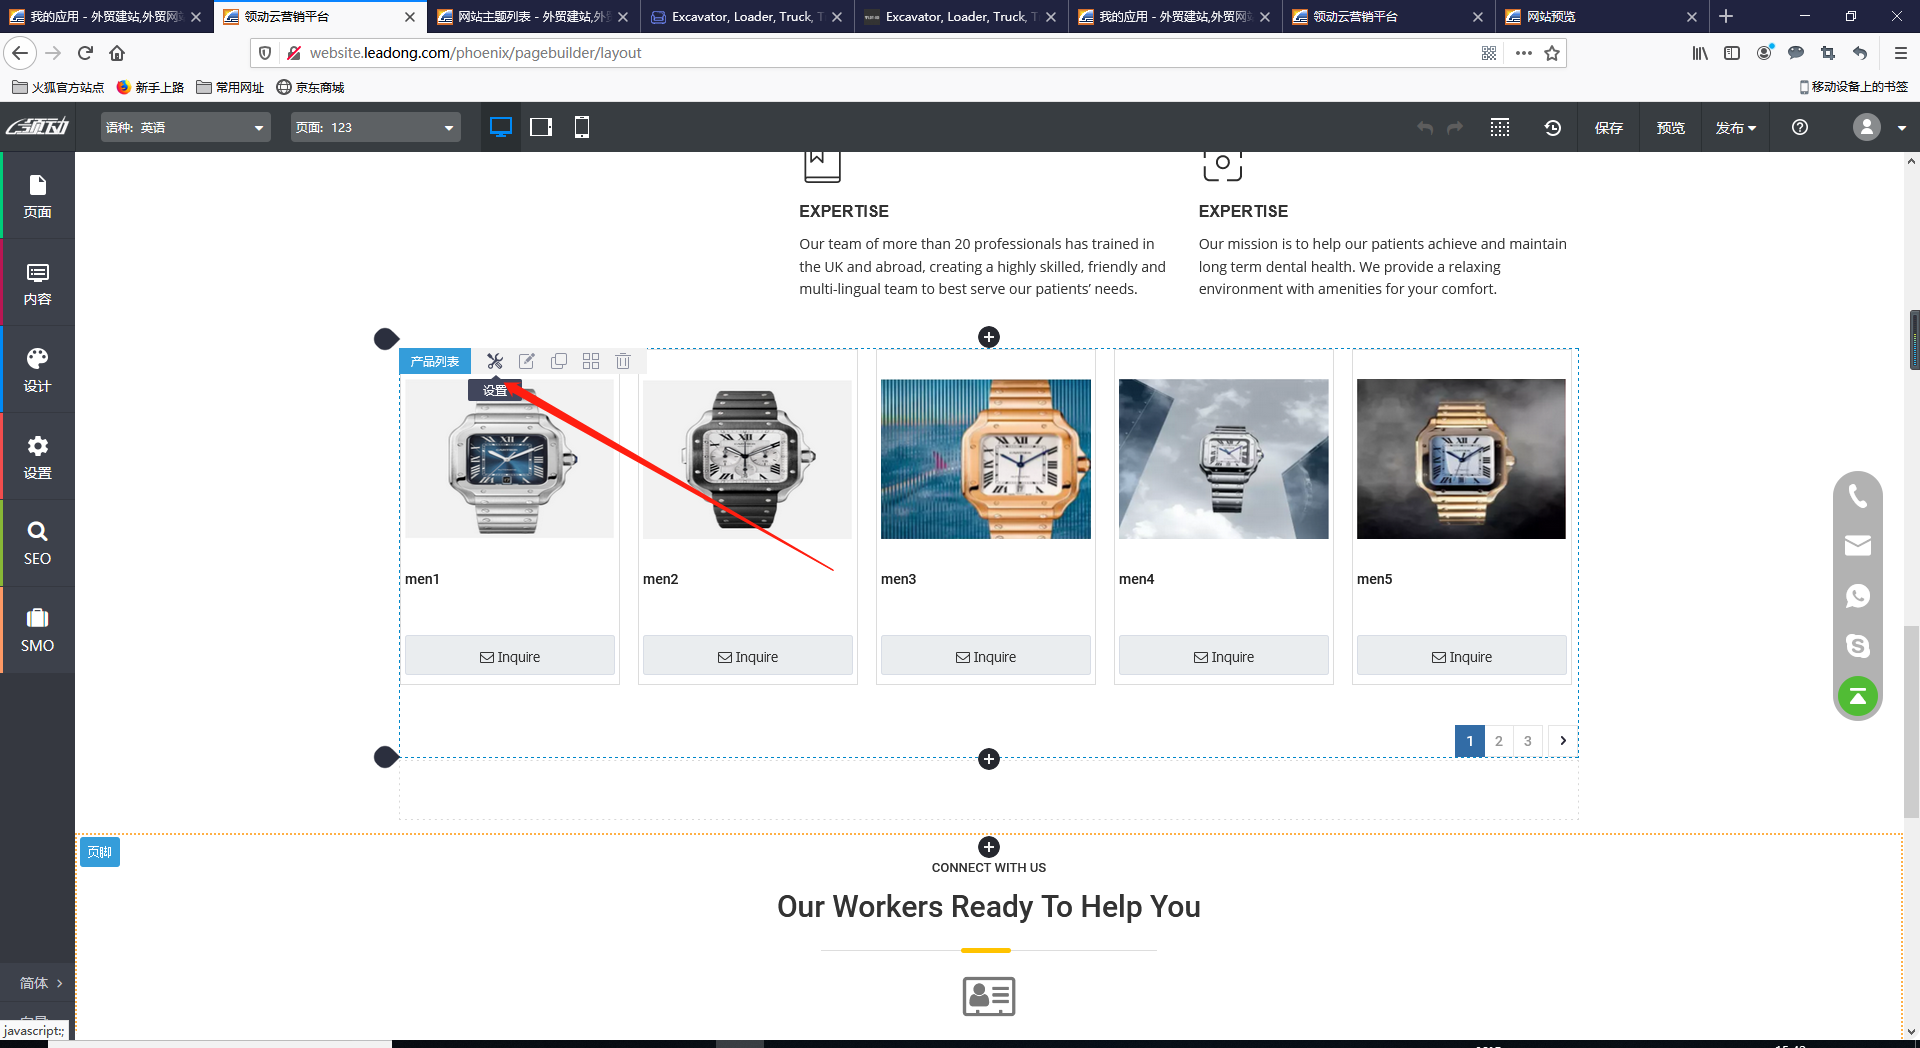Click Inquire button under men3 watch

(985, 657)
